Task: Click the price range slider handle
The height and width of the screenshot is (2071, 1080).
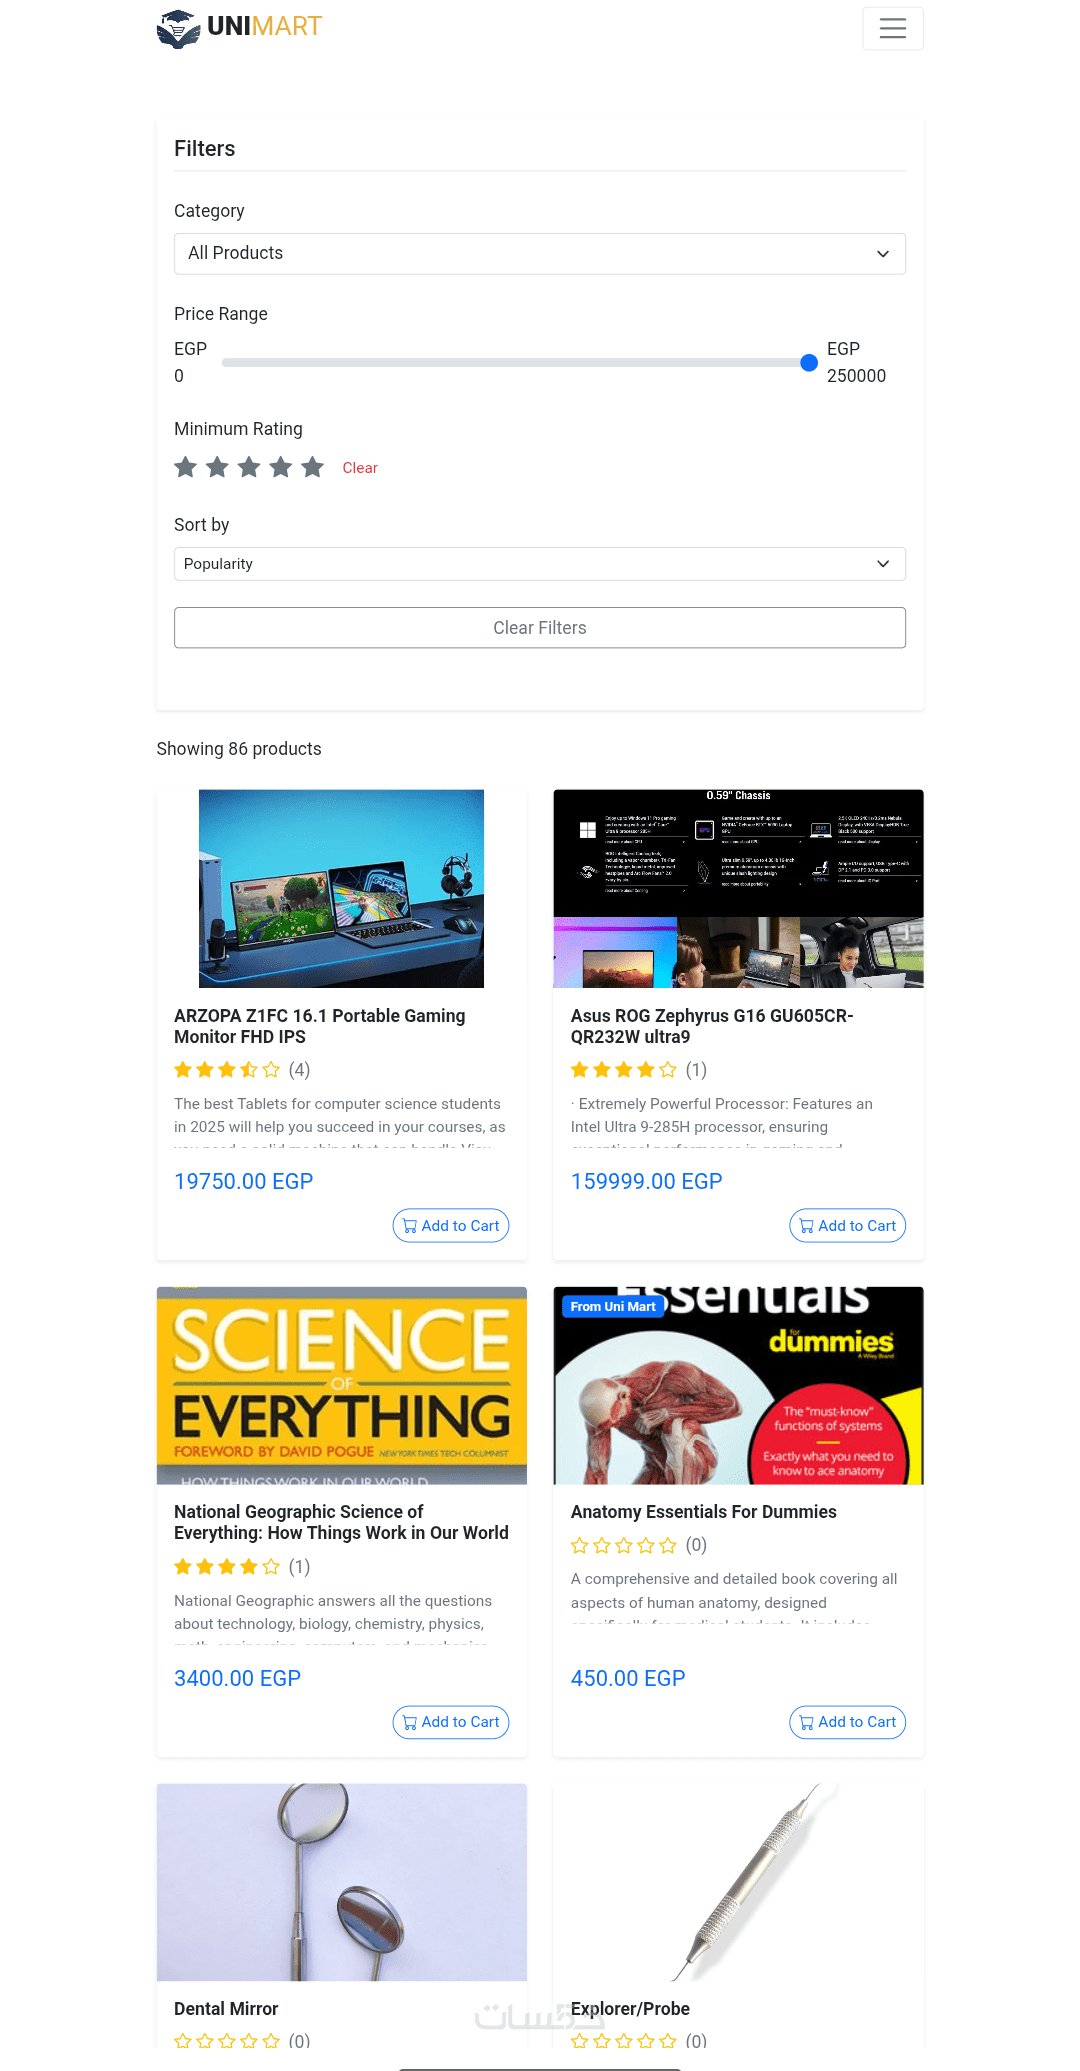Action: tap(809, 363)
